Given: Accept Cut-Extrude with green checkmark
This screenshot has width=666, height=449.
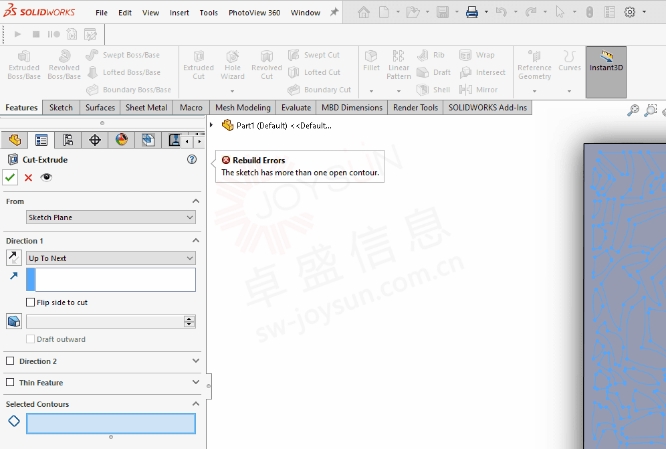Looking at the screenshot, I should [10, 177].
